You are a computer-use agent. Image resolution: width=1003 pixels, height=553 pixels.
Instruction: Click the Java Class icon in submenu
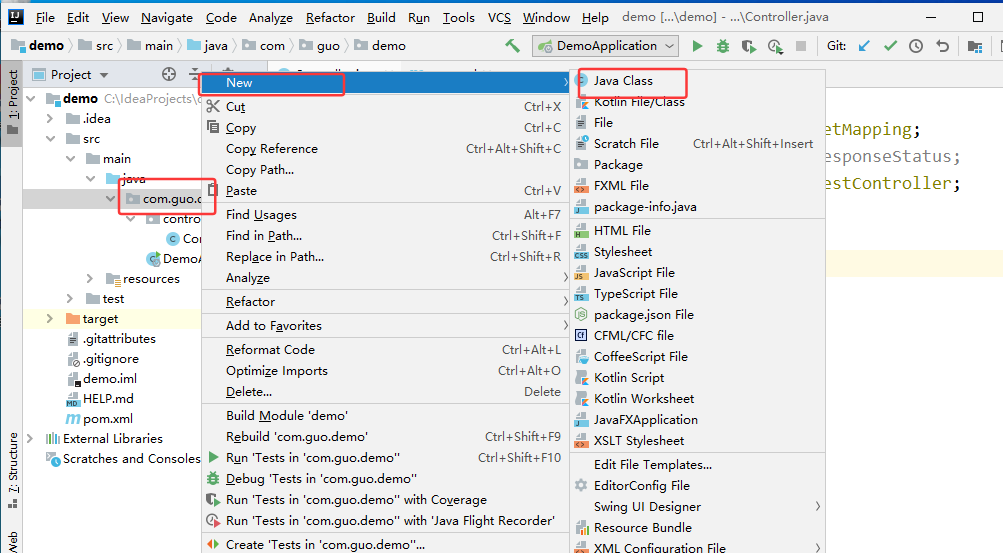pyautogui.click(x=581, y=81)
